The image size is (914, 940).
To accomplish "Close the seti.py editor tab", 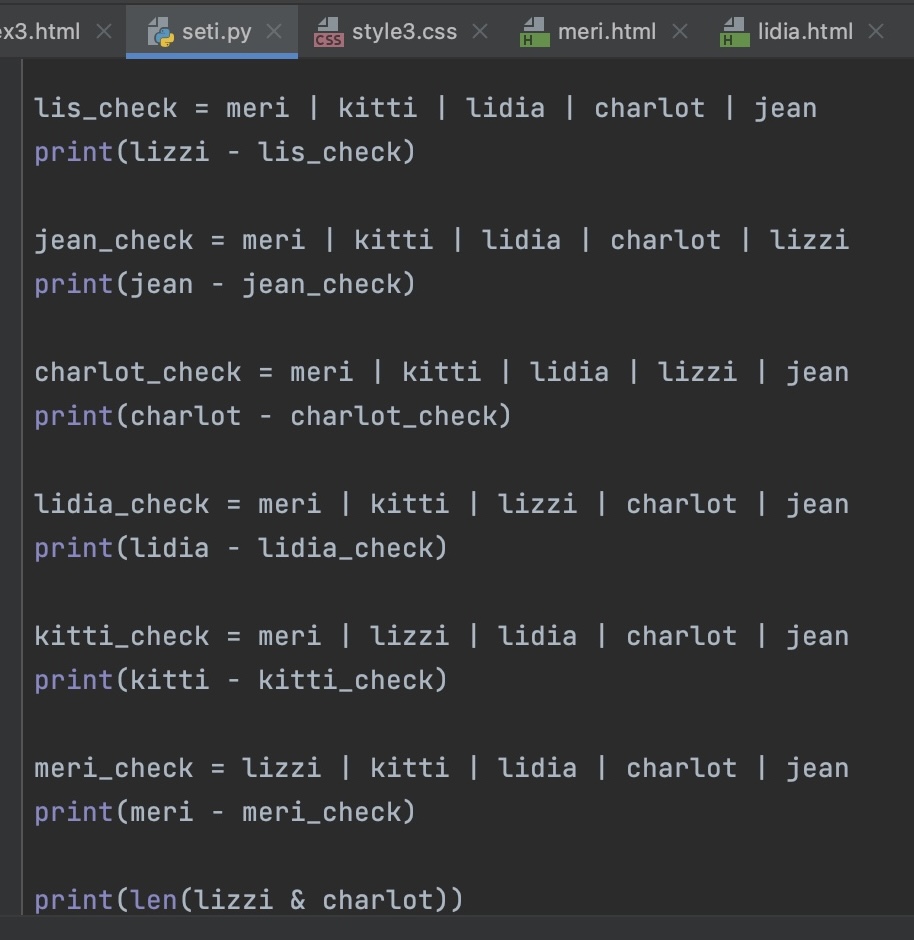I will [274, 32].
